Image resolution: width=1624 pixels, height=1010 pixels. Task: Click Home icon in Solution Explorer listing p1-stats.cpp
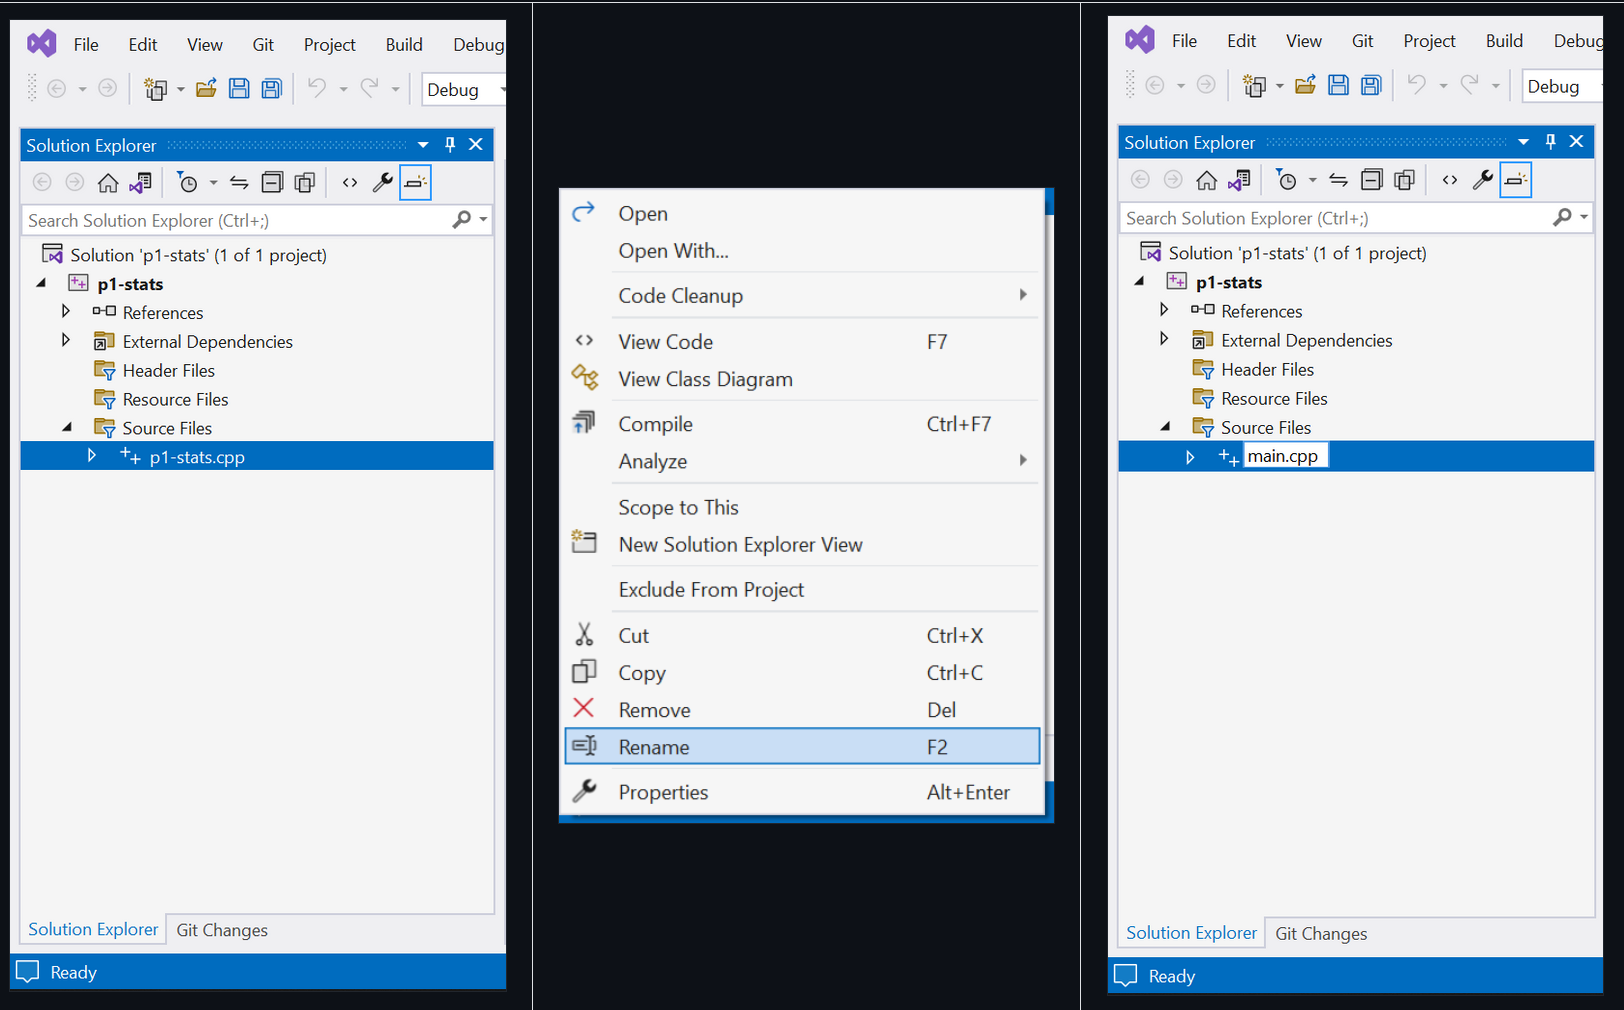click(108, 182)
